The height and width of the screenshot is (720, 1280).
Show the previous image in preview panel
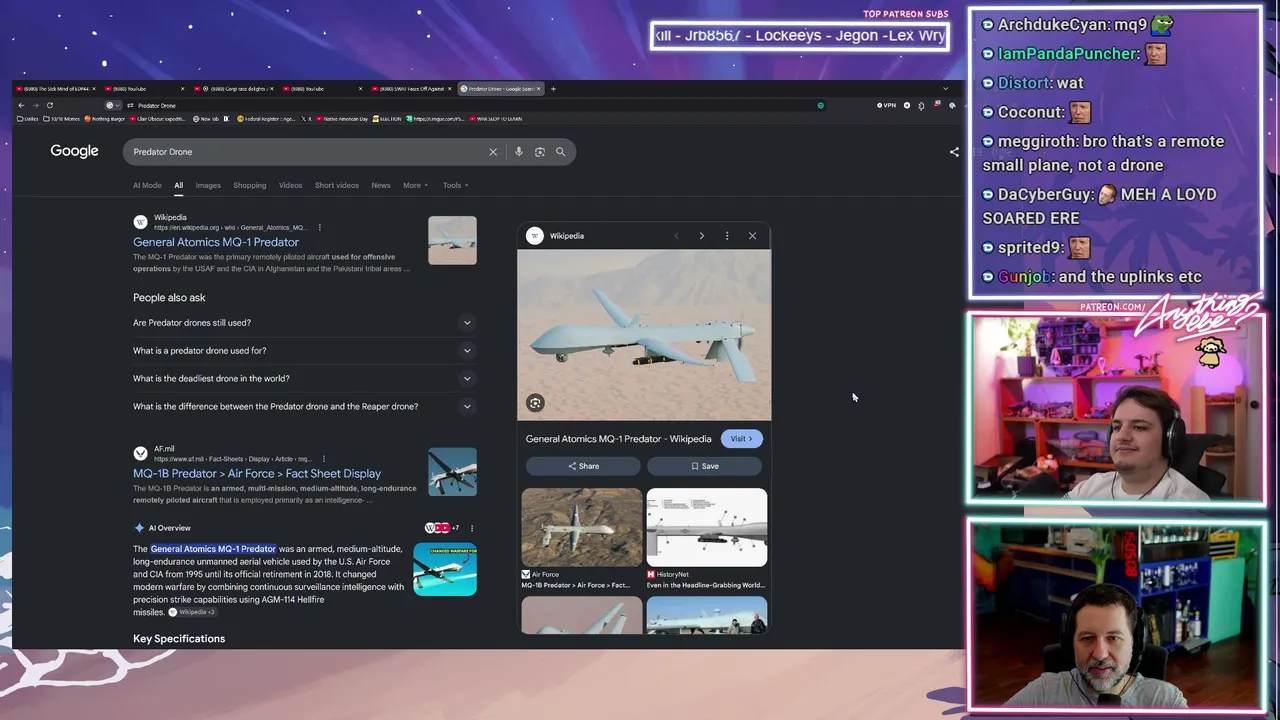coord(676,236)
